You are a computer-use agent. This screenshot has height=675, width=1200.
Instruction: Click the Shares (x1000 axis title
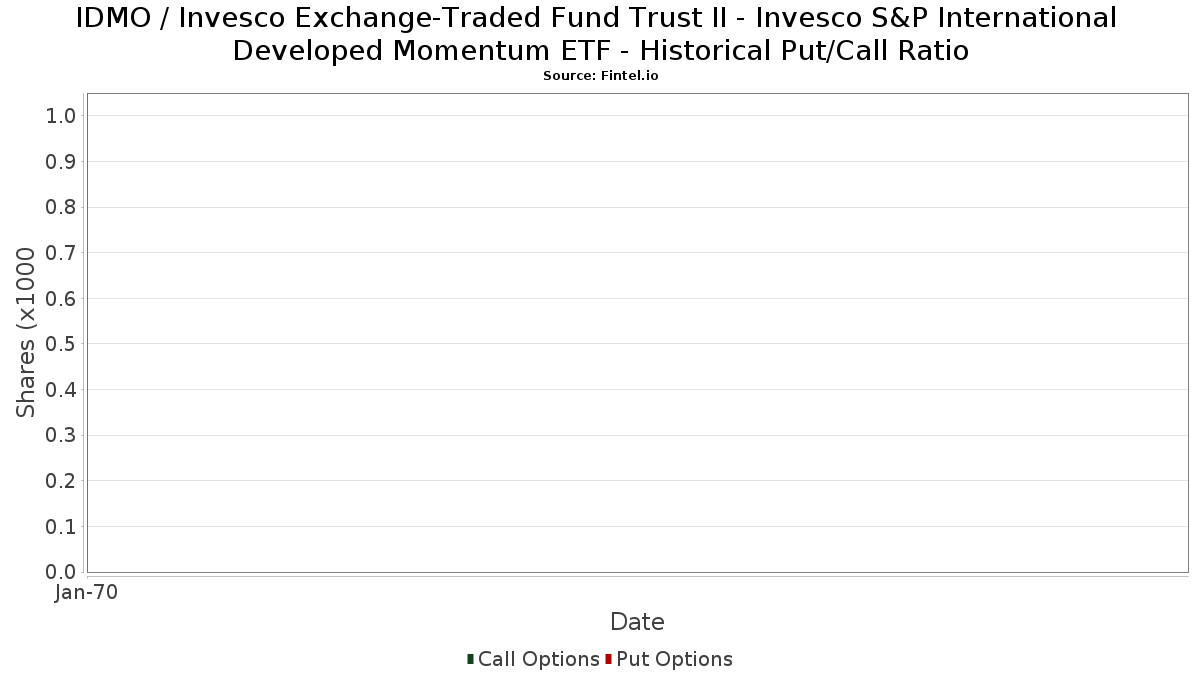[x=26, y=333]
